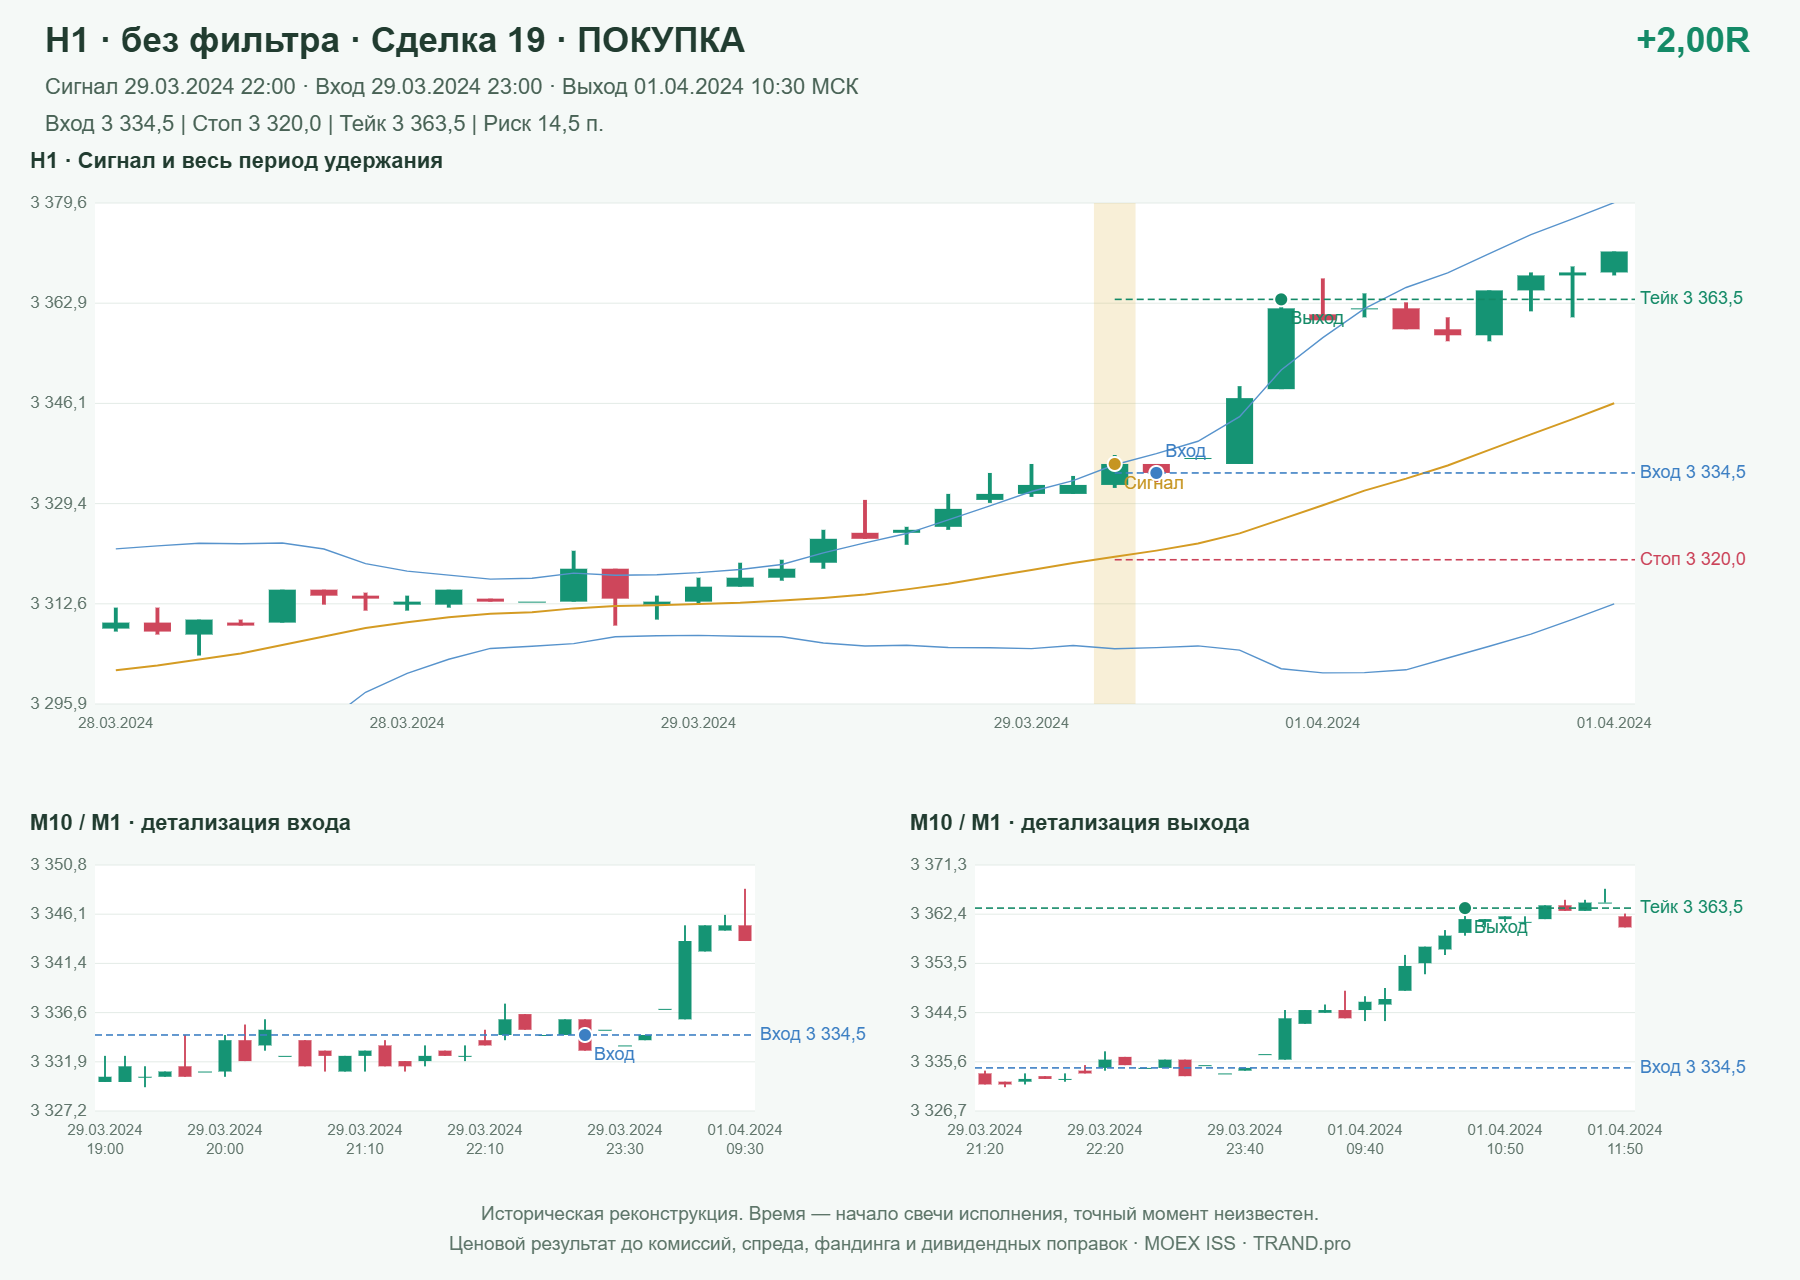
Task: Click the 'Вход 3 334,5' label right of H1 chart
Action: pyautogui.click(x=1692, y=472)
